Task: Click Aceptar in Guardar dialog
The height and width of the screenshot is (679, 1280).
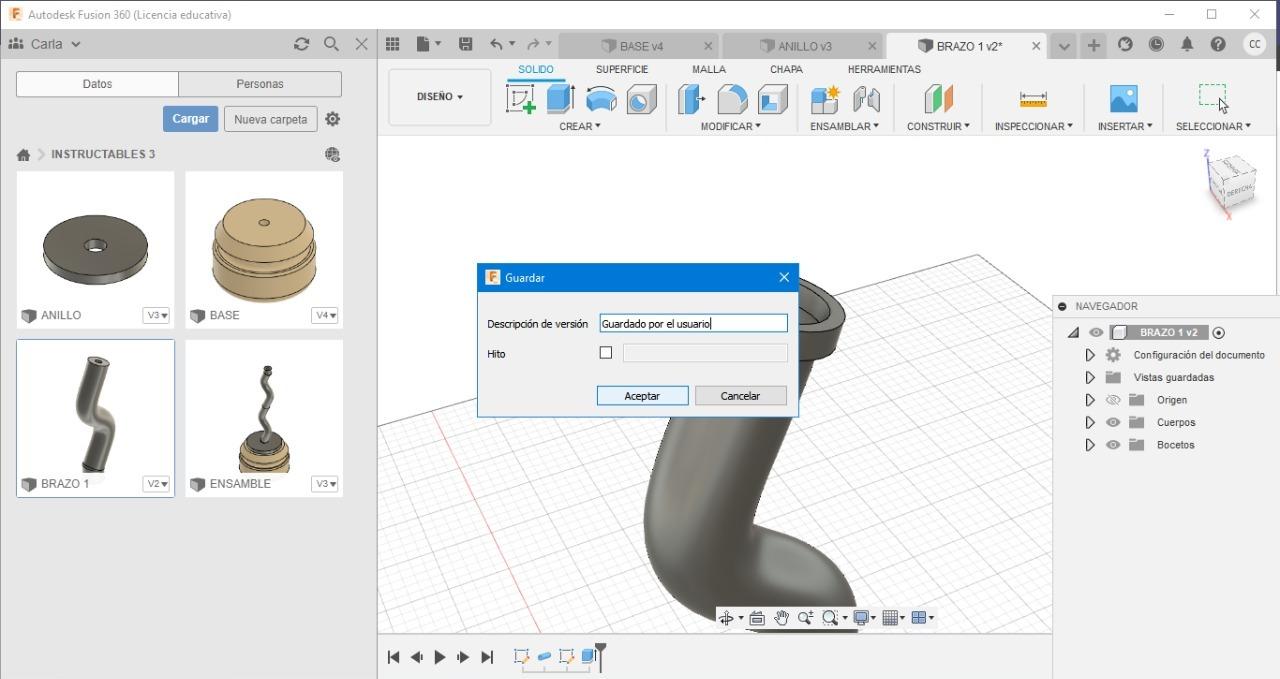Action: click(642, 396)
